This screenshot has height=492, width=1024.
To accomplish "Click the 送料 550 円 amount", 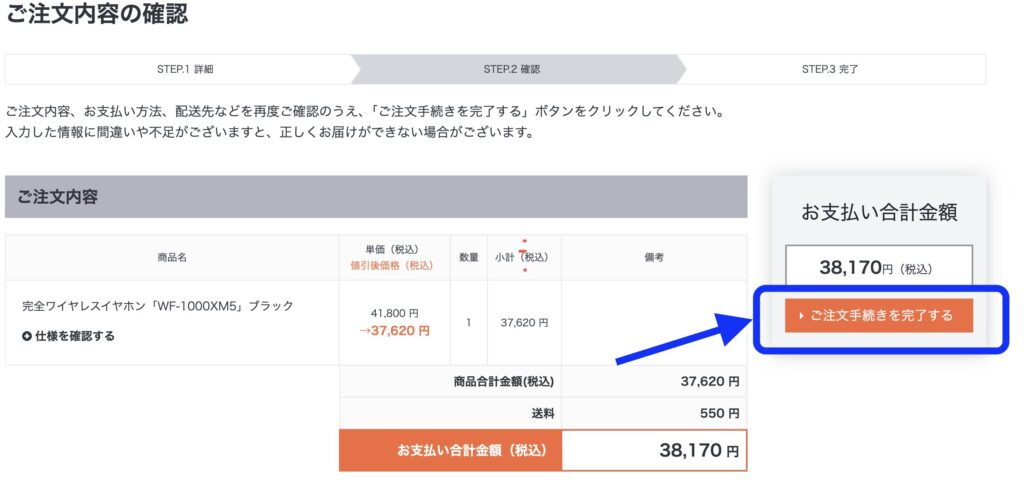I will tap(720, 412).
